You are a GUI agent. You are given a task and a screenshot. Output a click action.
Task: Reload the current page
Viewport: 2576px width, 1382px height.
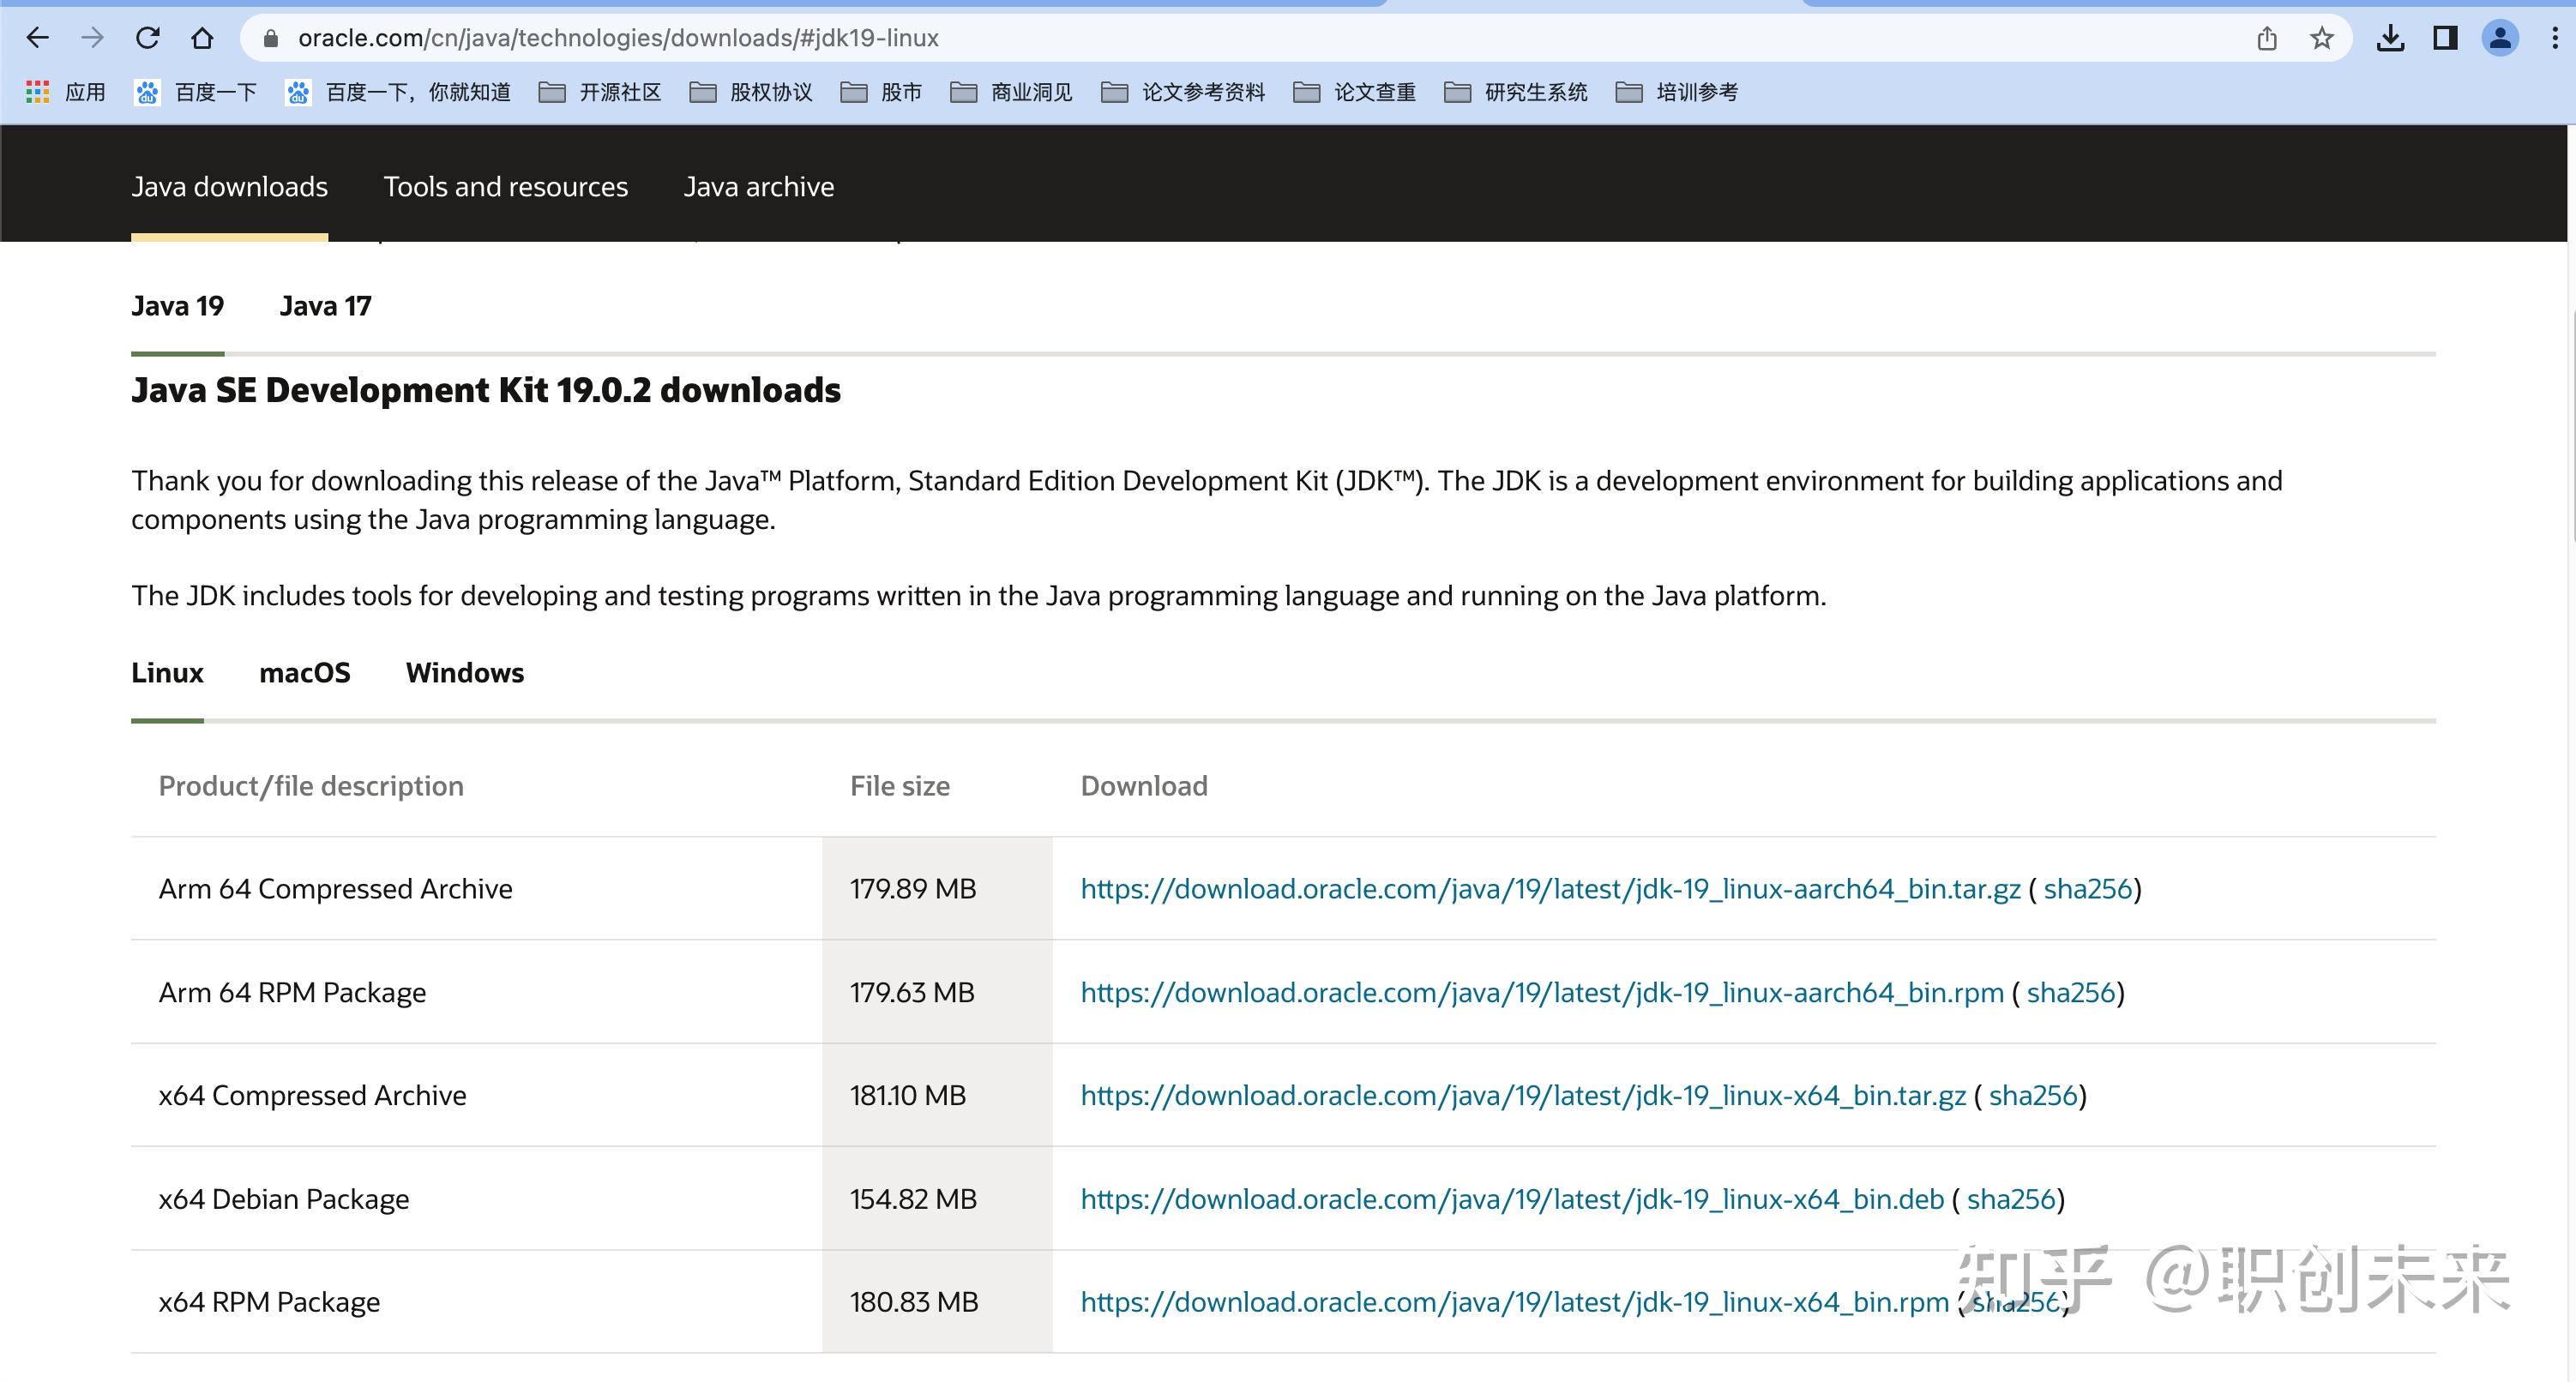[148, 38]
